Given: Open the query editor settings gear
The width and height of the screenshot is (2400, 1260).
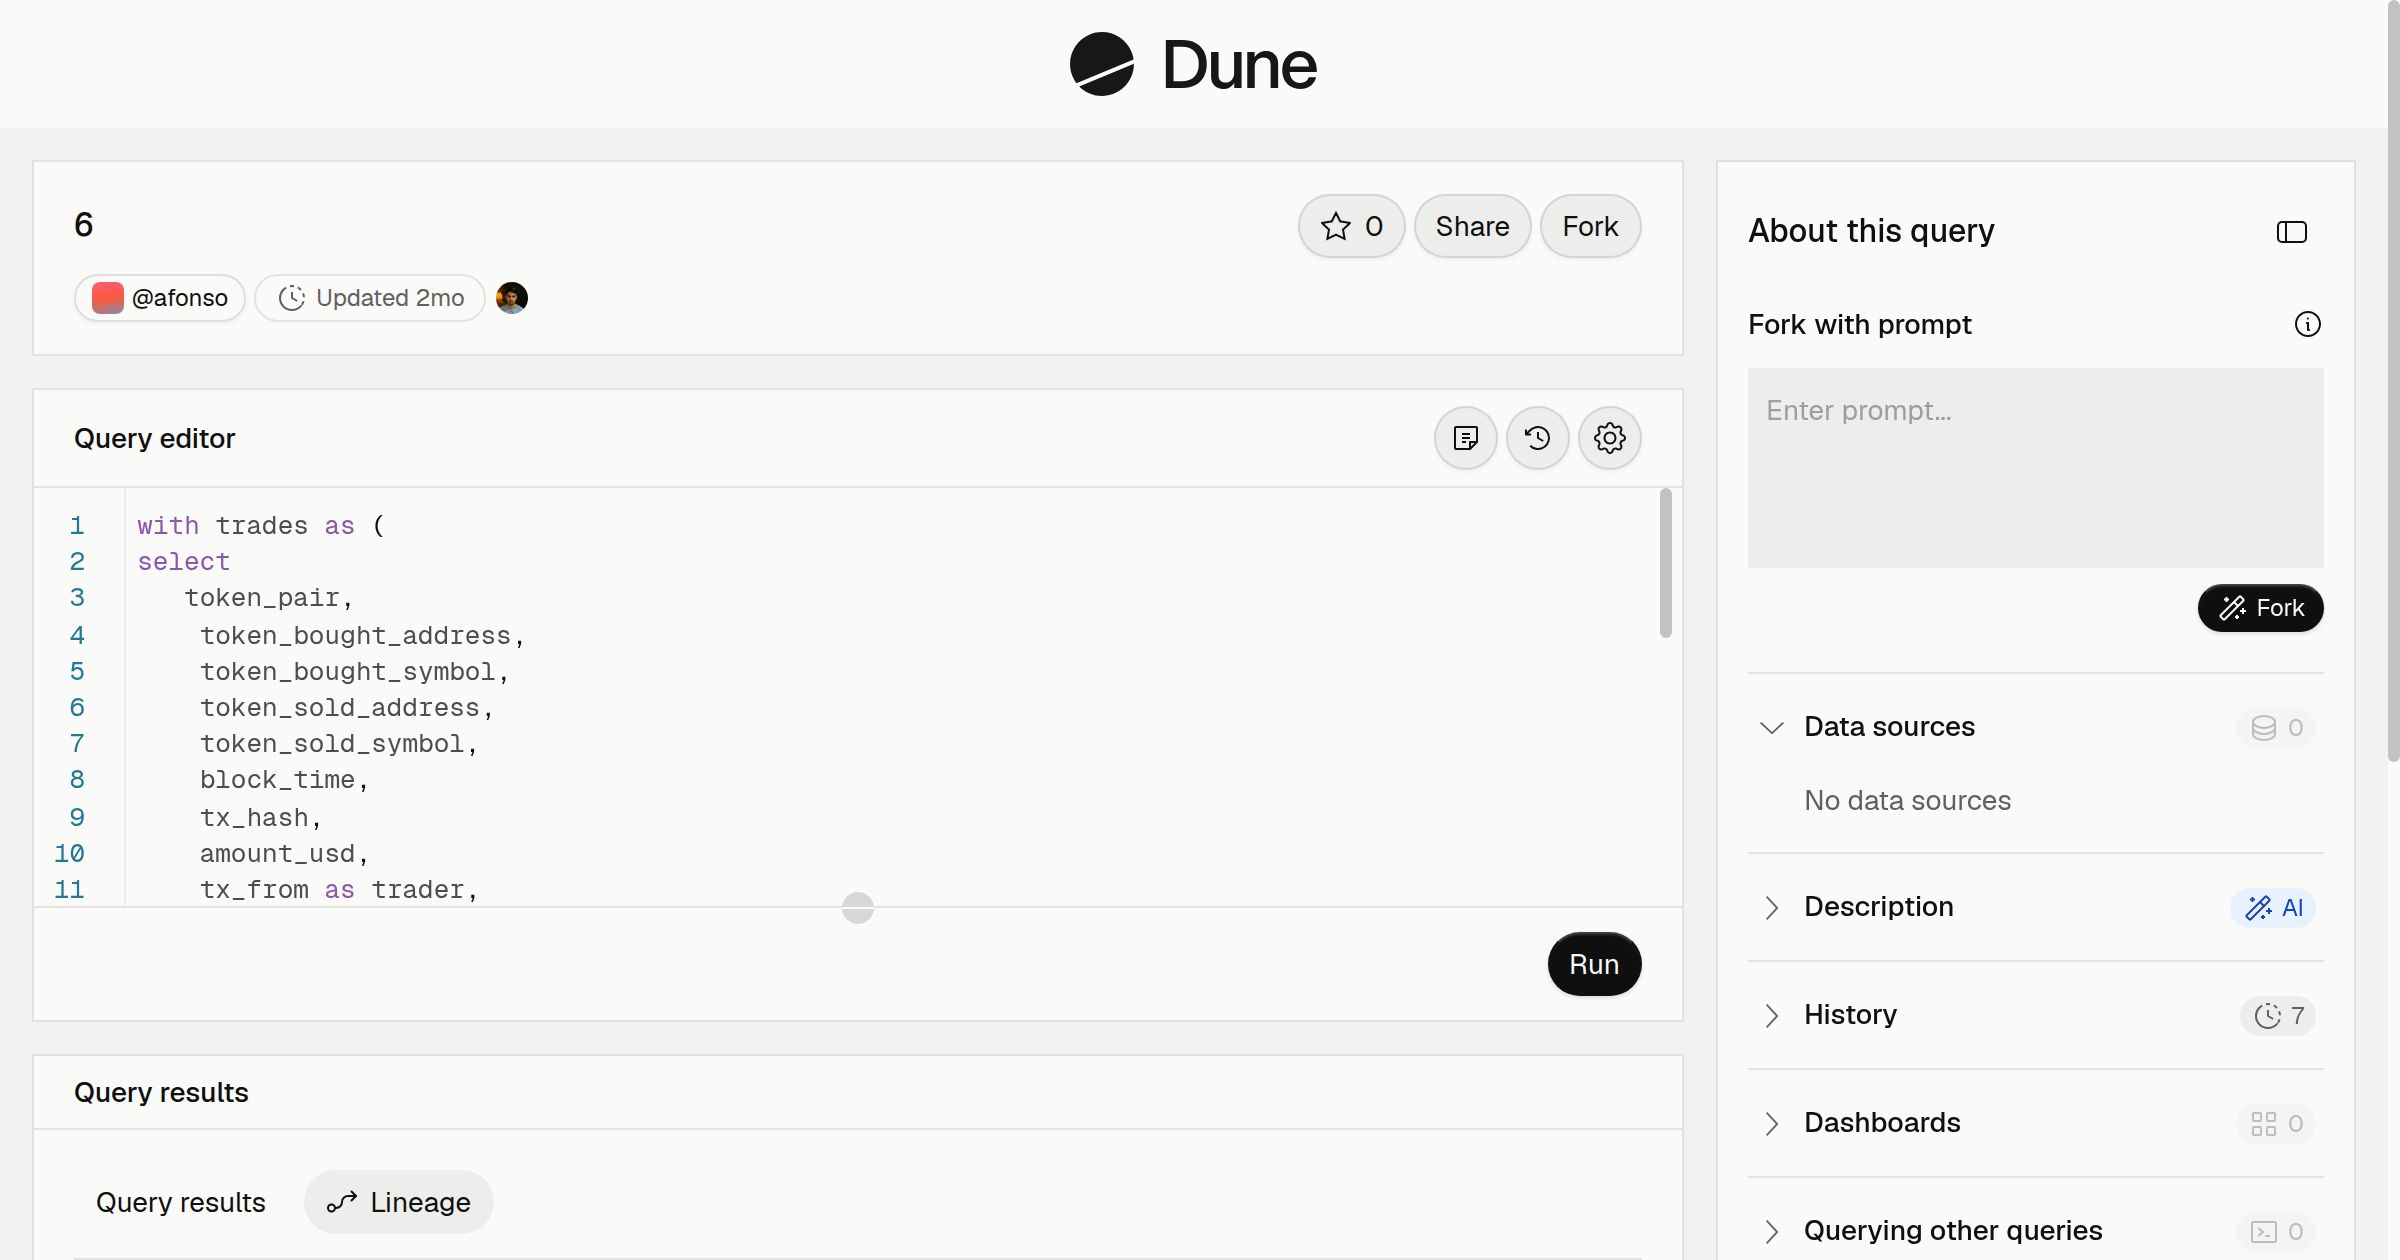Looking at the screenshot, I should [1609, 438].
